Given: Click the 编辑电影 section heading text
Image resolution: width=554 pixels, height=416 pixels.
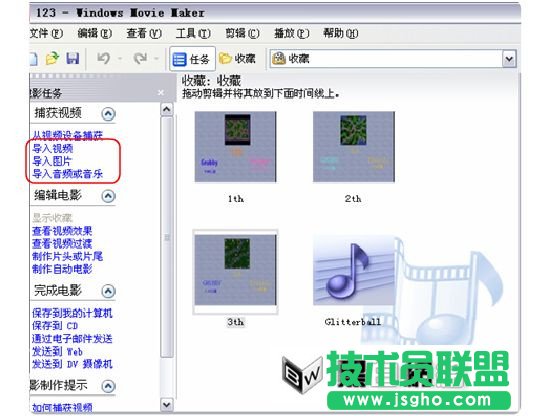Looking at the screenshot, I should pyautogui.click(x=58, y=195).
